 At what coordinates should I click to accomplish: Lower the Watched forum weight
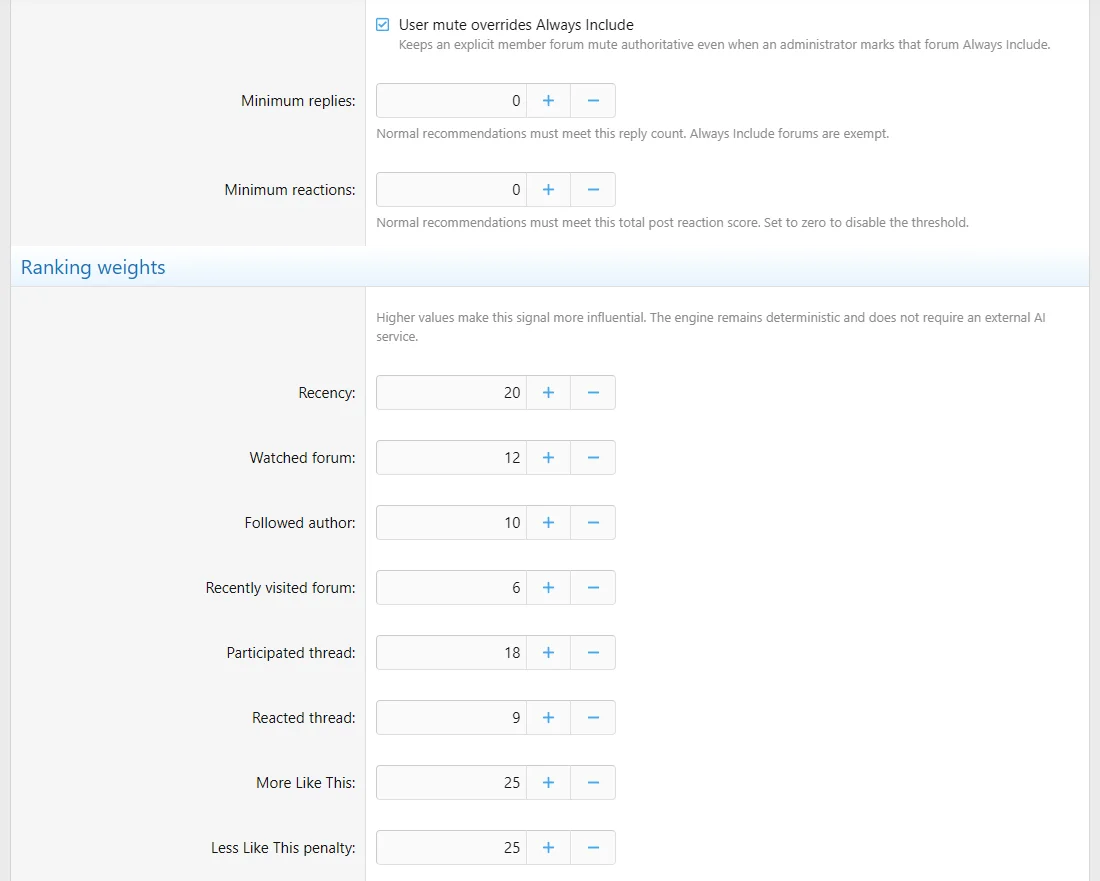pyautogui.click(x=593, y=457)
